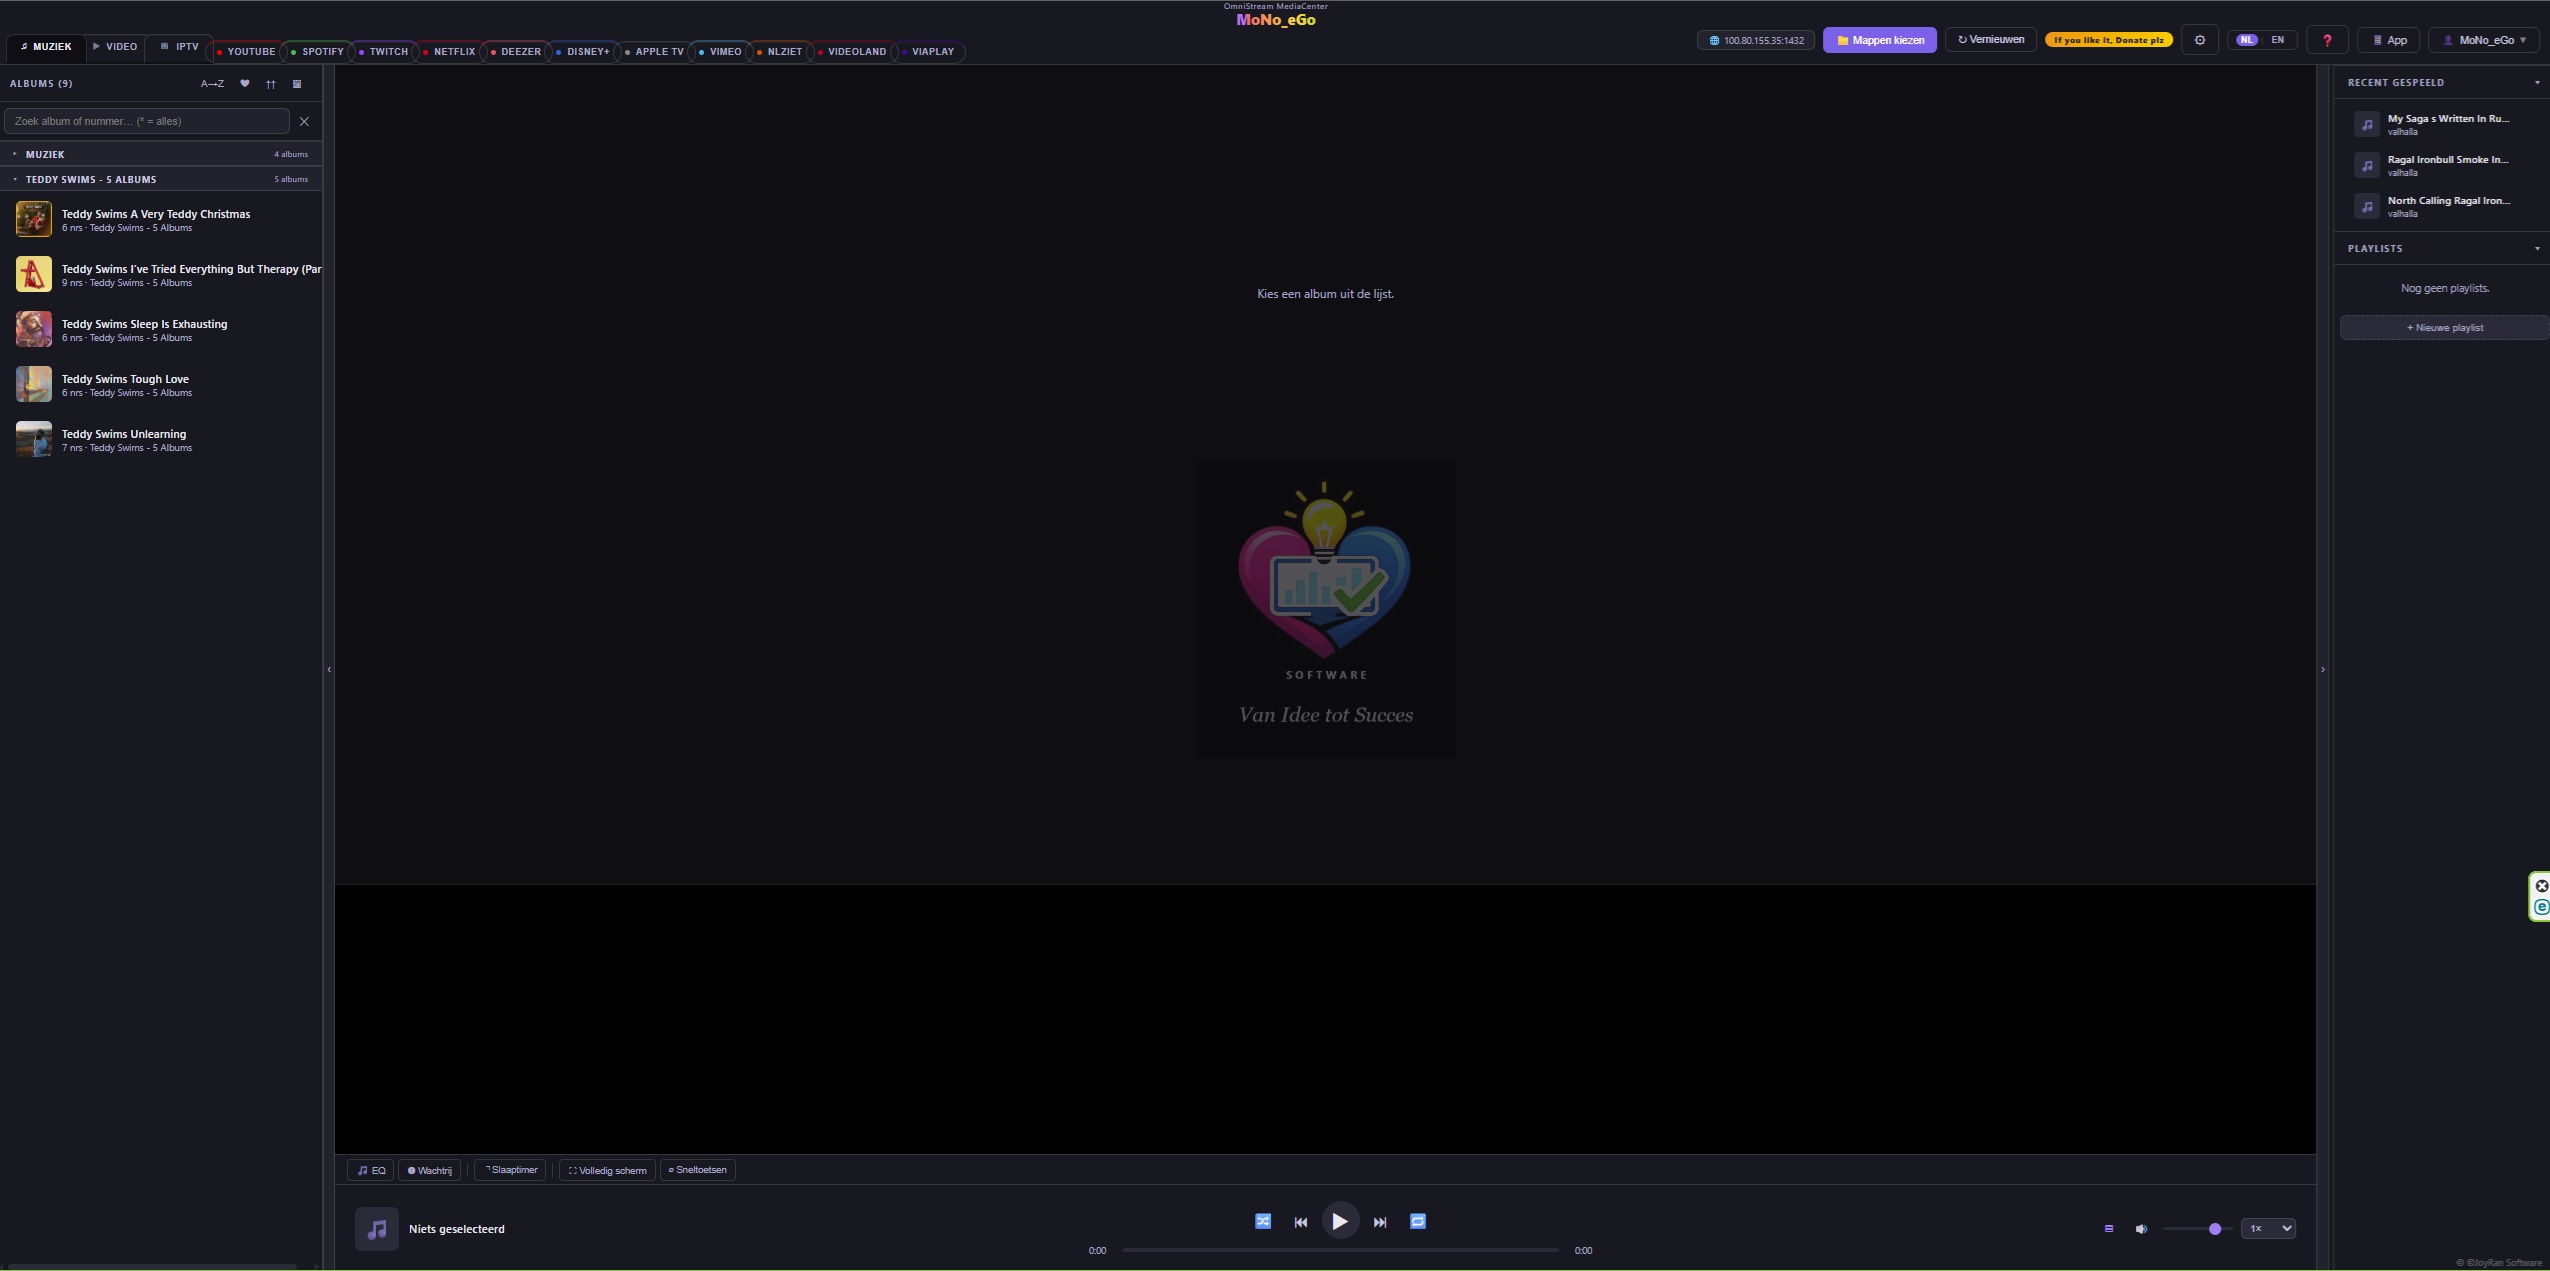Screen dimensions: 2550x1271
Task: Skip to the next track
Action: 1380,1222
